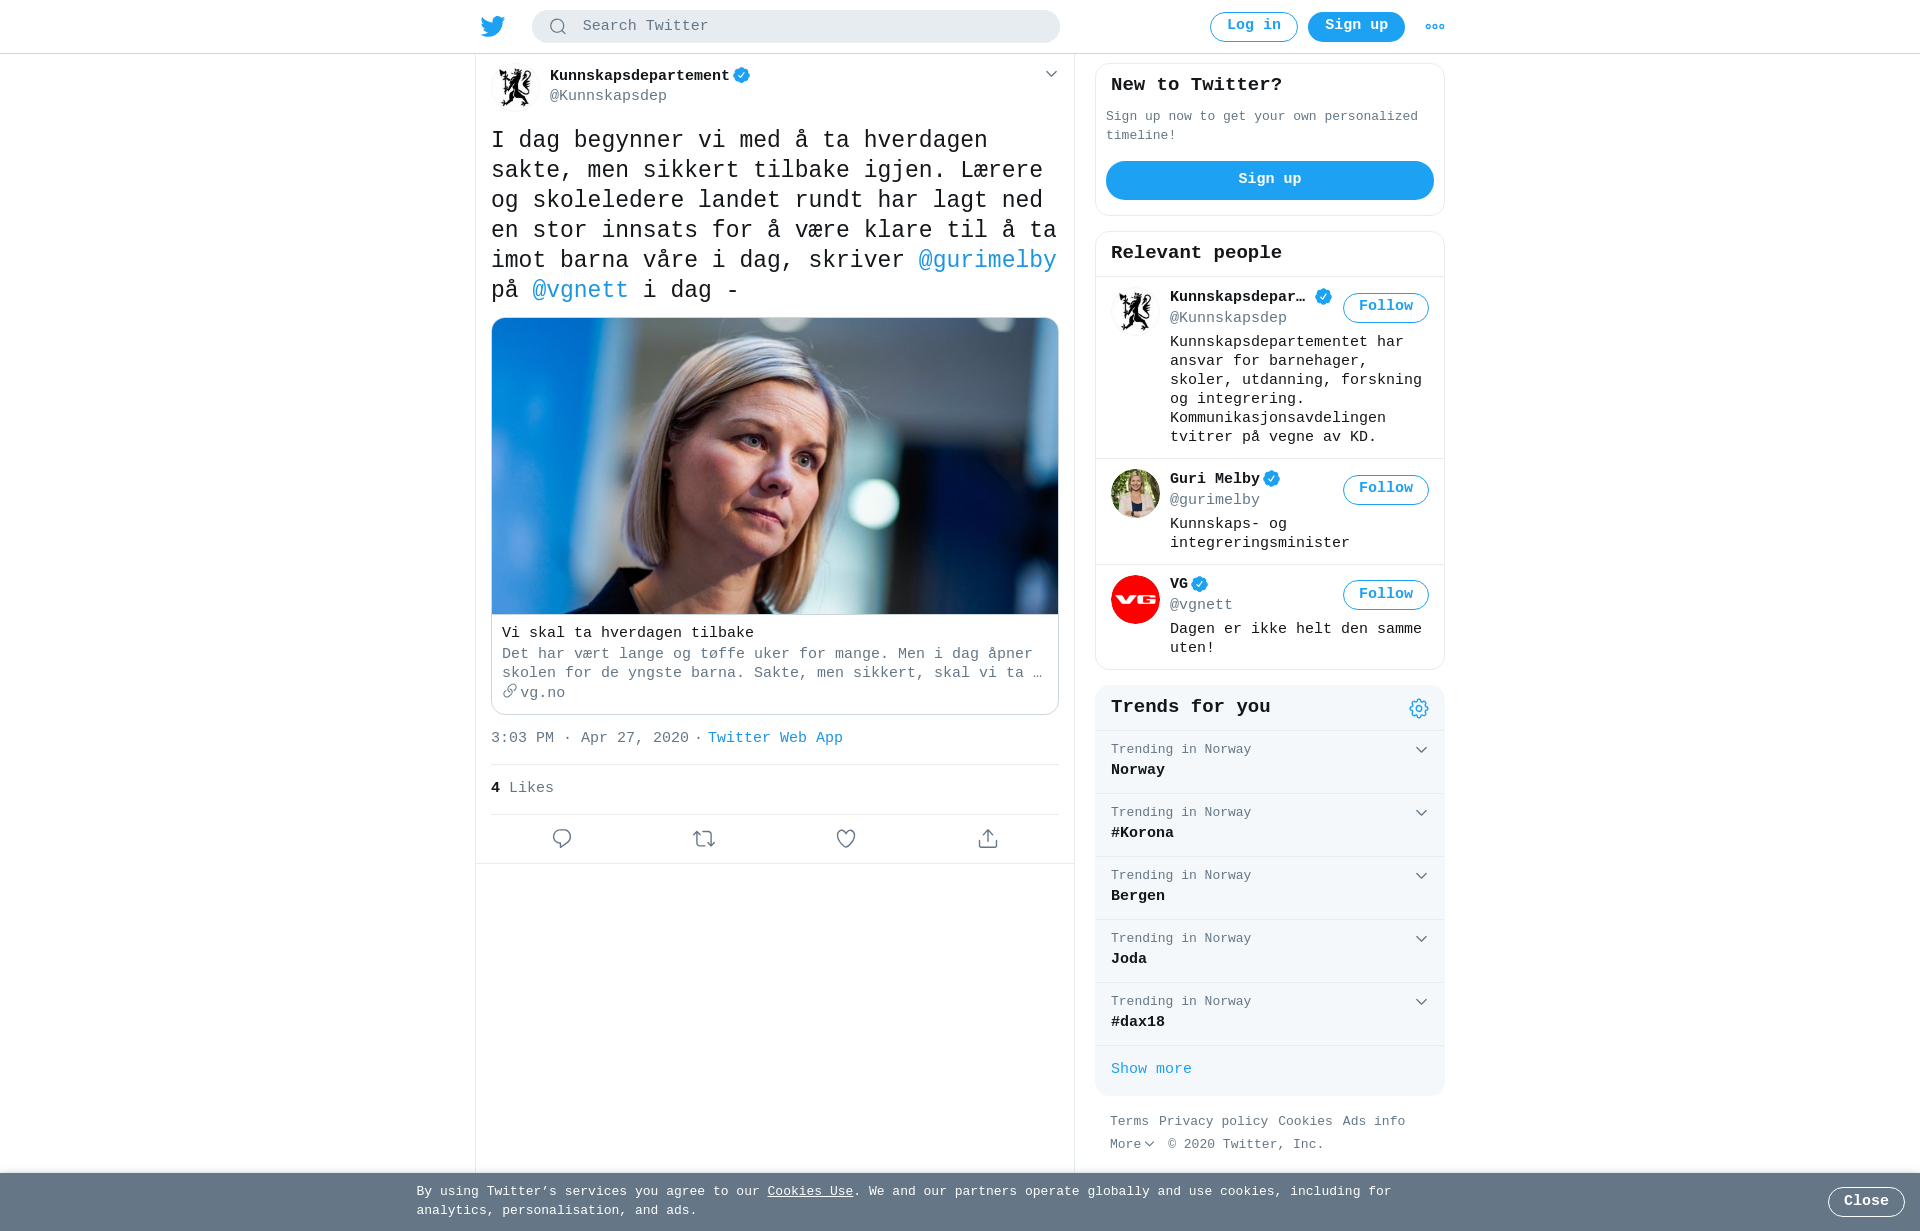The width and height of the screenshot is (1920, 1231).
Task: Expand options for the #Korona trend
Action: 1421,813
